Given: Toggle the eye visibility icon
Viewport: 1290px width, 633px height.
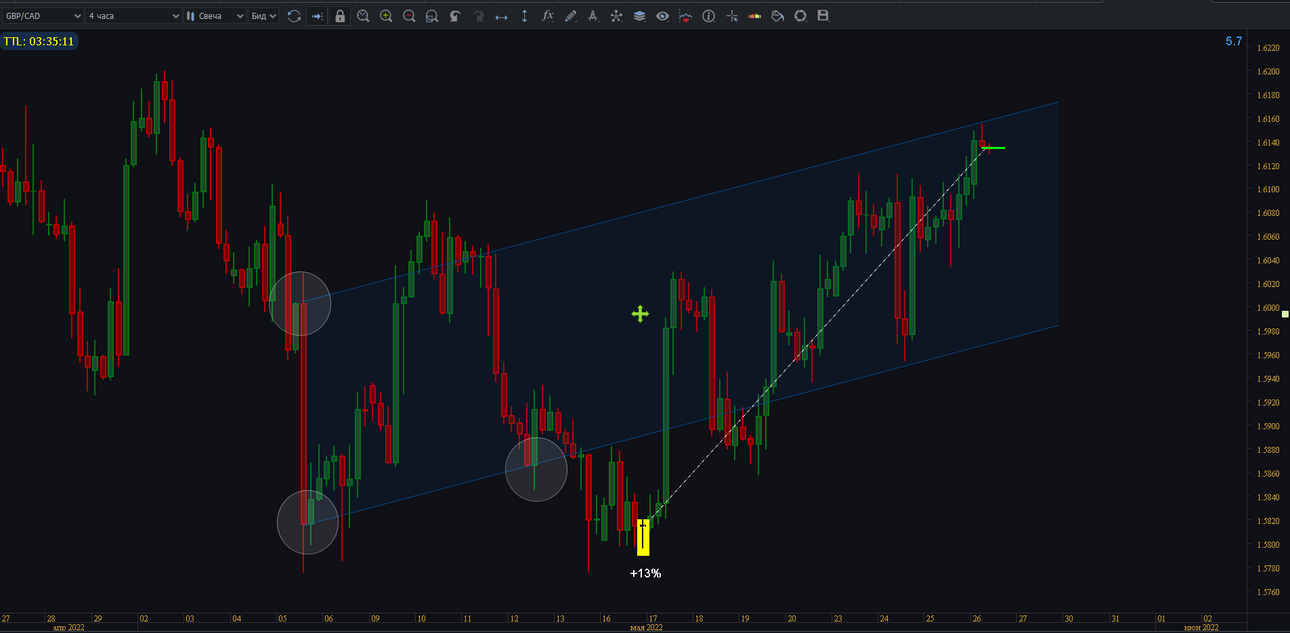Looking at the screenshot, I should pos(662,16).
